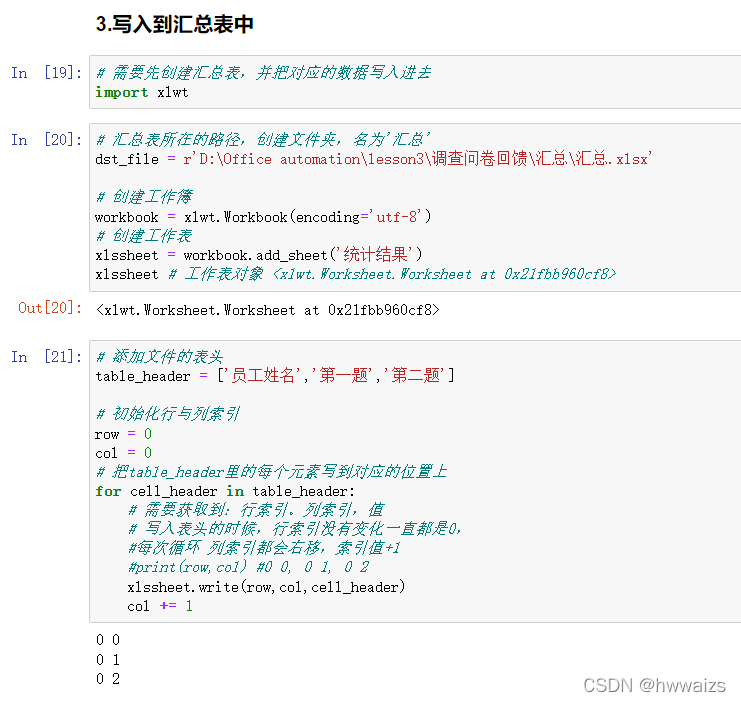
Task: Click the for cell_header in table_header line
Action: [x=225, y=492]
